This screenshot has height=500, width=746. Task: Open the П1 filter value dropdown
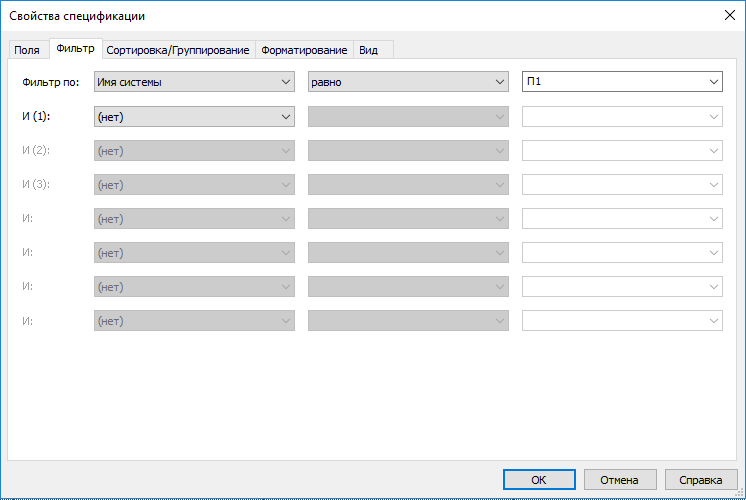[x=622, y=82]
